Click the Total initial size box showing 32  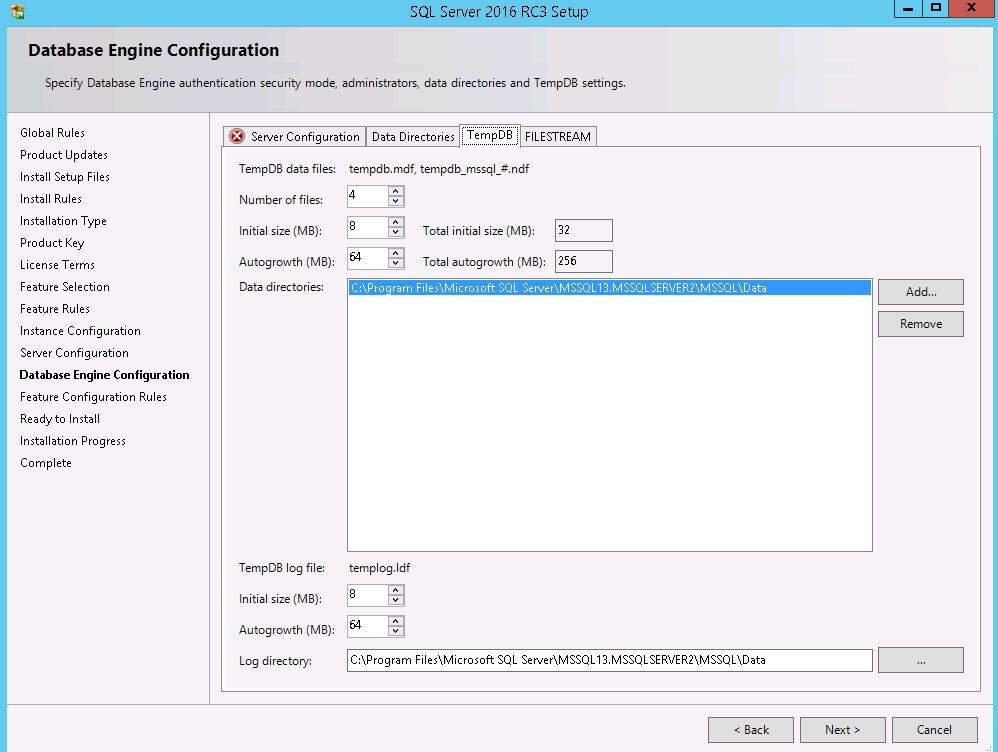(x=584, y=231)
